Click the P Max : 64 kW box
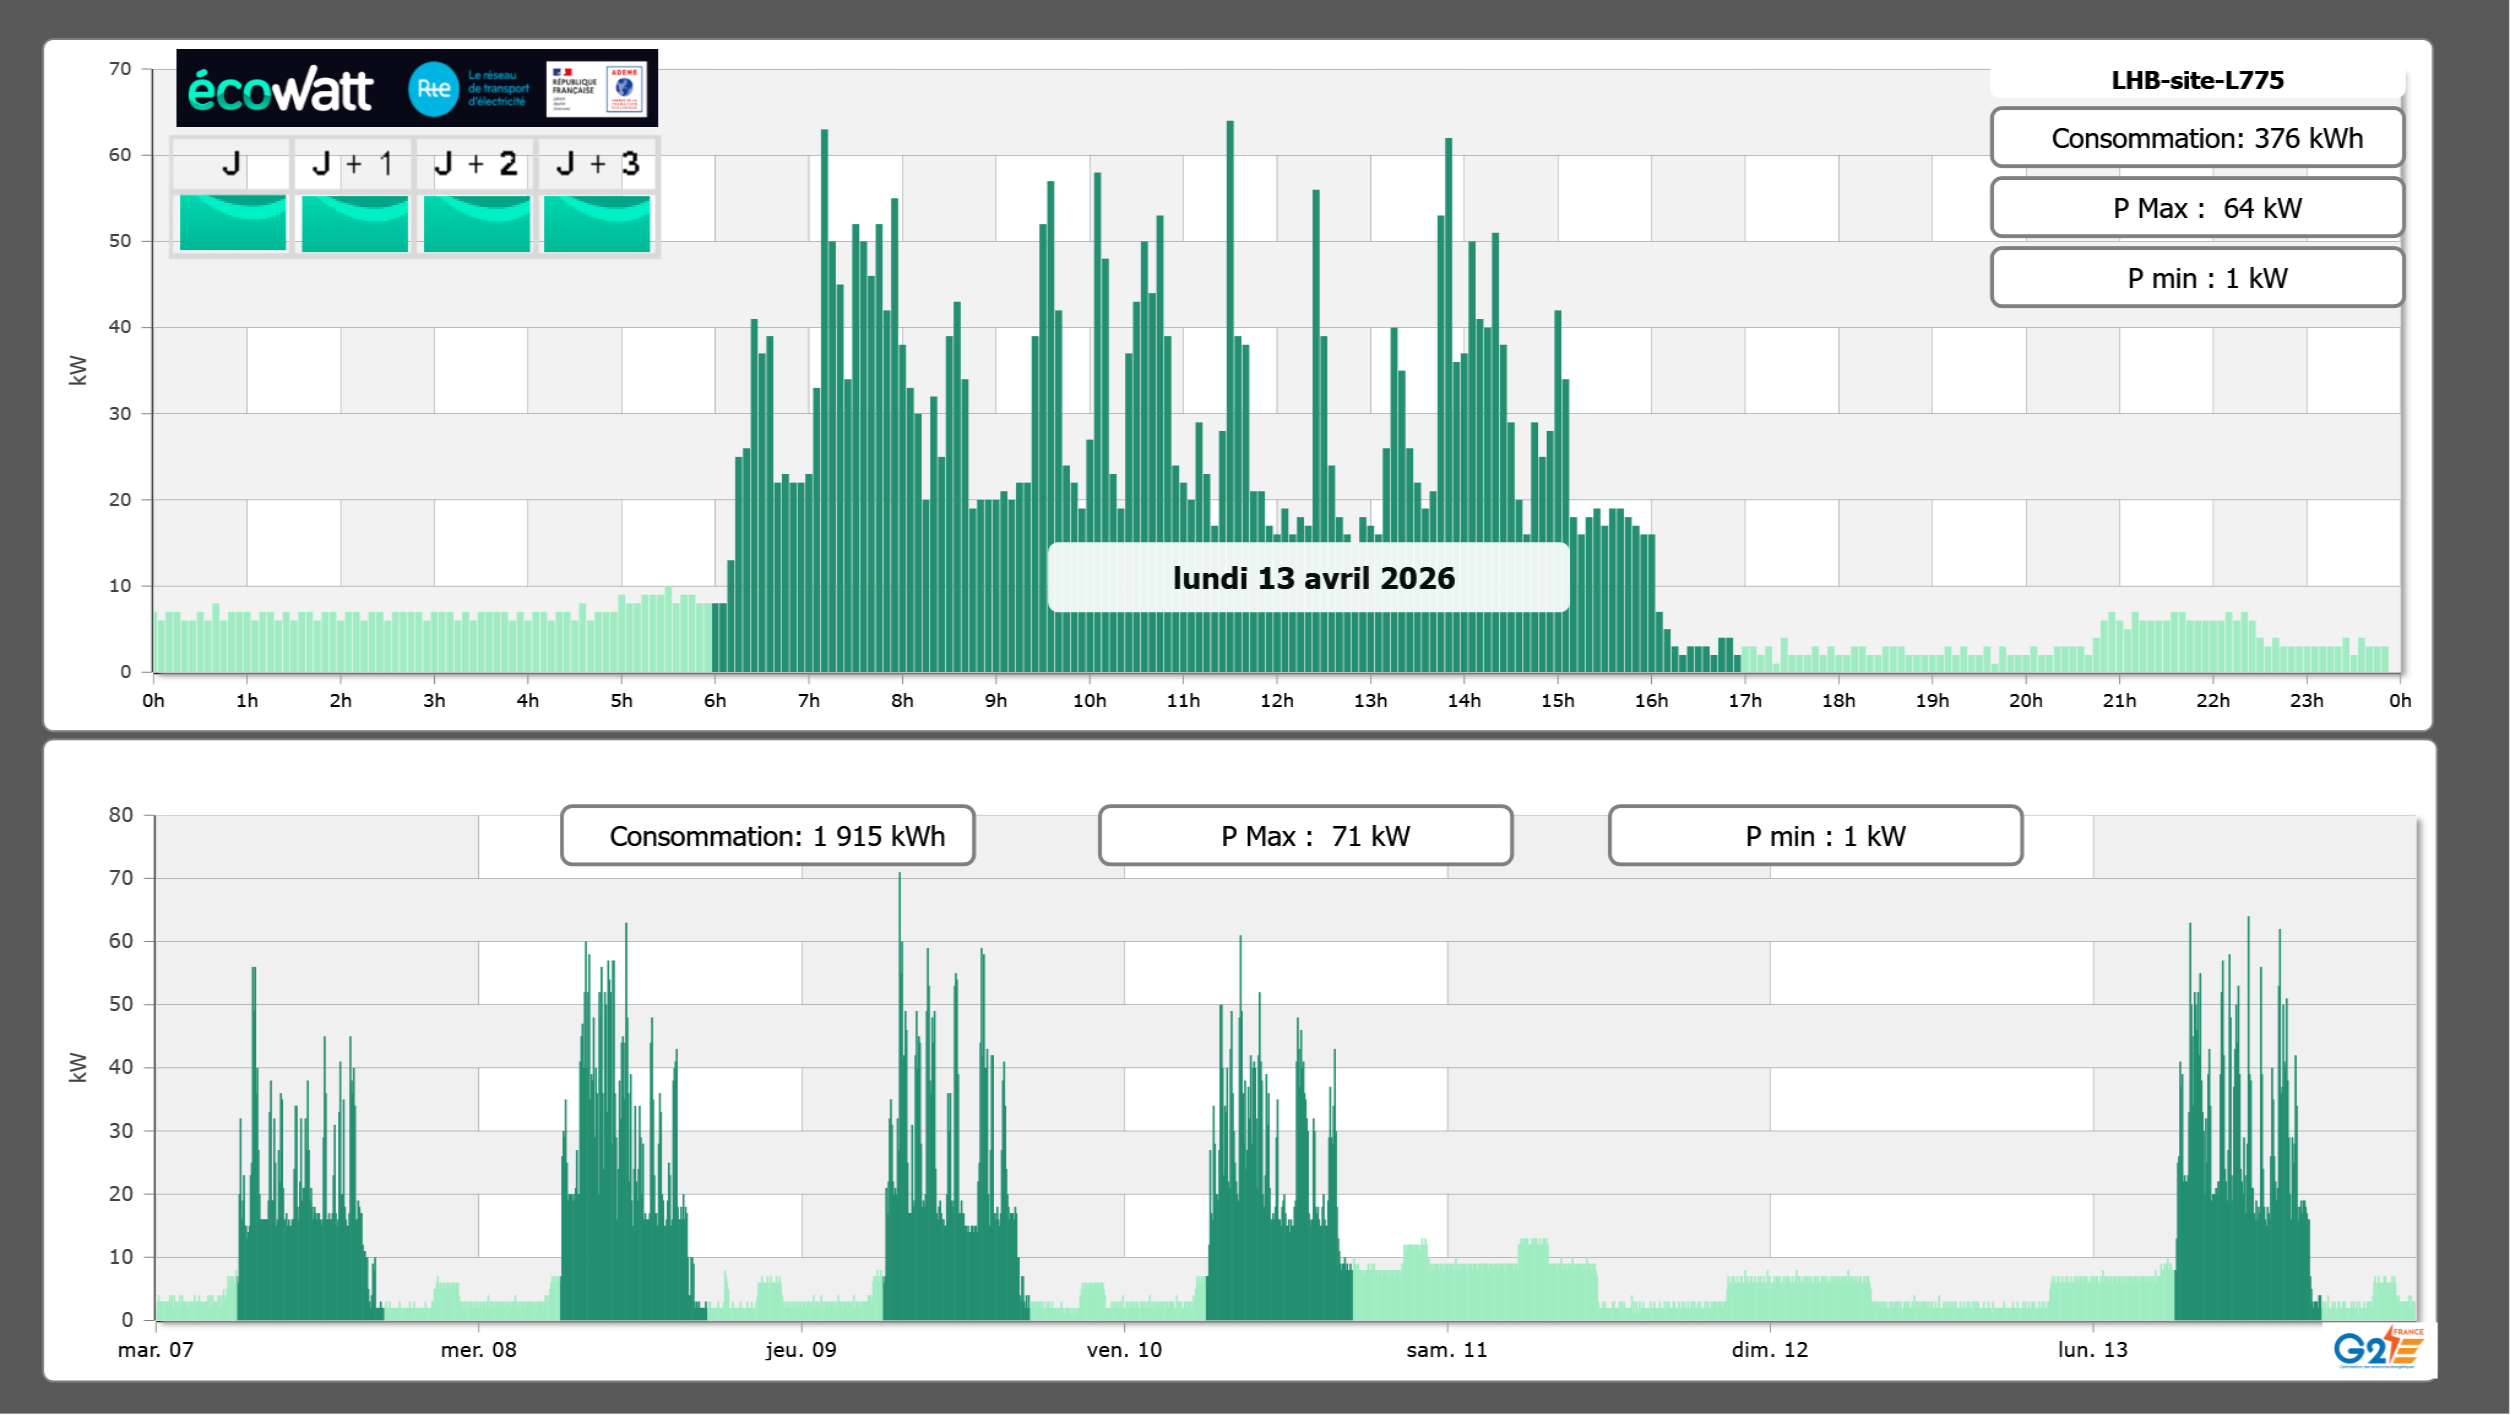The height and width of the screenshot is (1415, 2511). pyautogui.click(x=2197, y=208)
